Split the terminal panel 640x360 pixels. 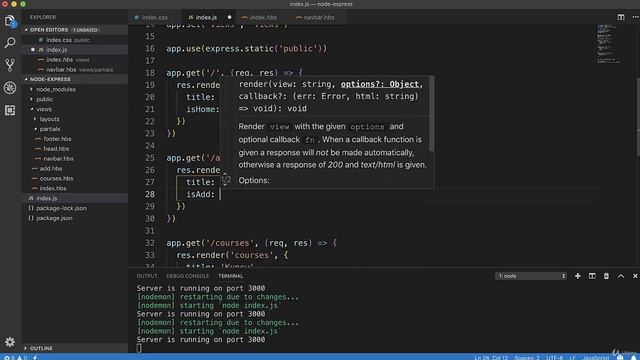[592, 276]
